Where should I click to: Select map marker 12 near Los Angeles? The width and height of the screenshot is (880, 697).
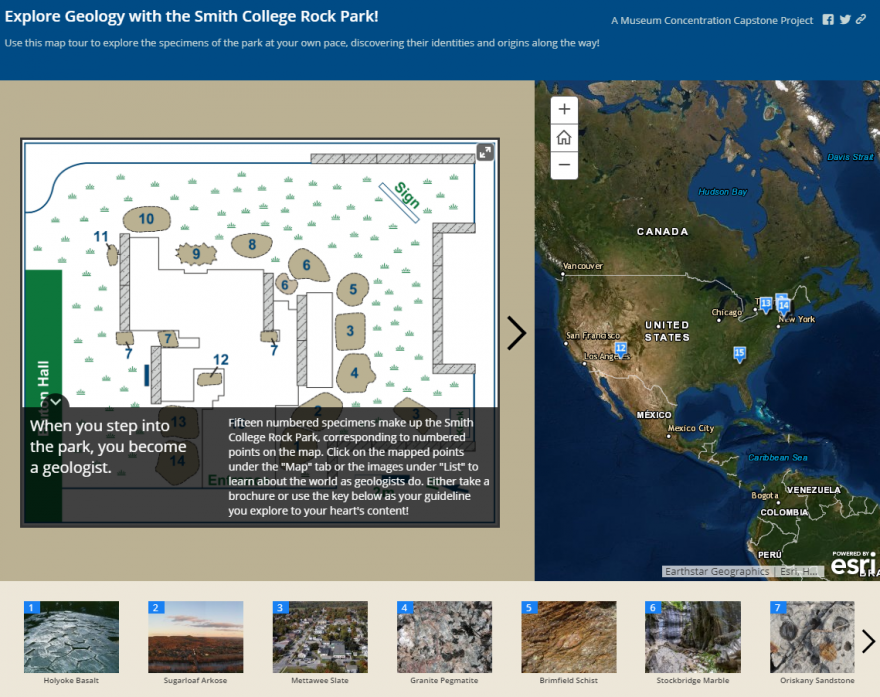(620, 348)
